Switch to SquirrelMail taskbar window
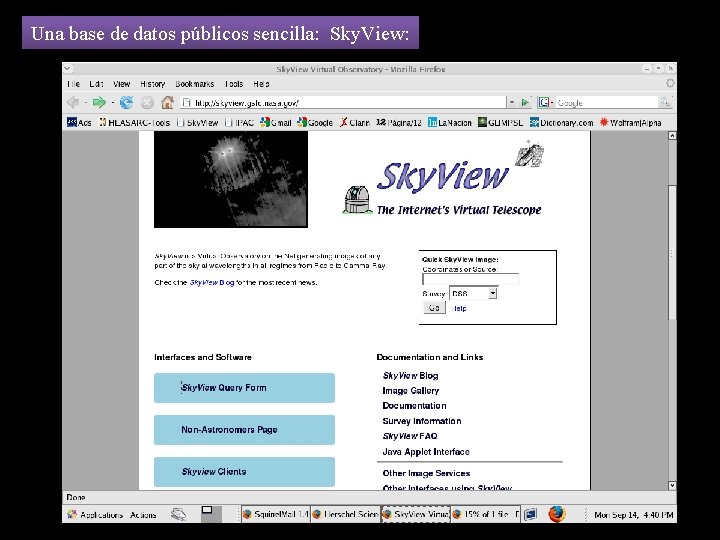 tap(276, 514)
